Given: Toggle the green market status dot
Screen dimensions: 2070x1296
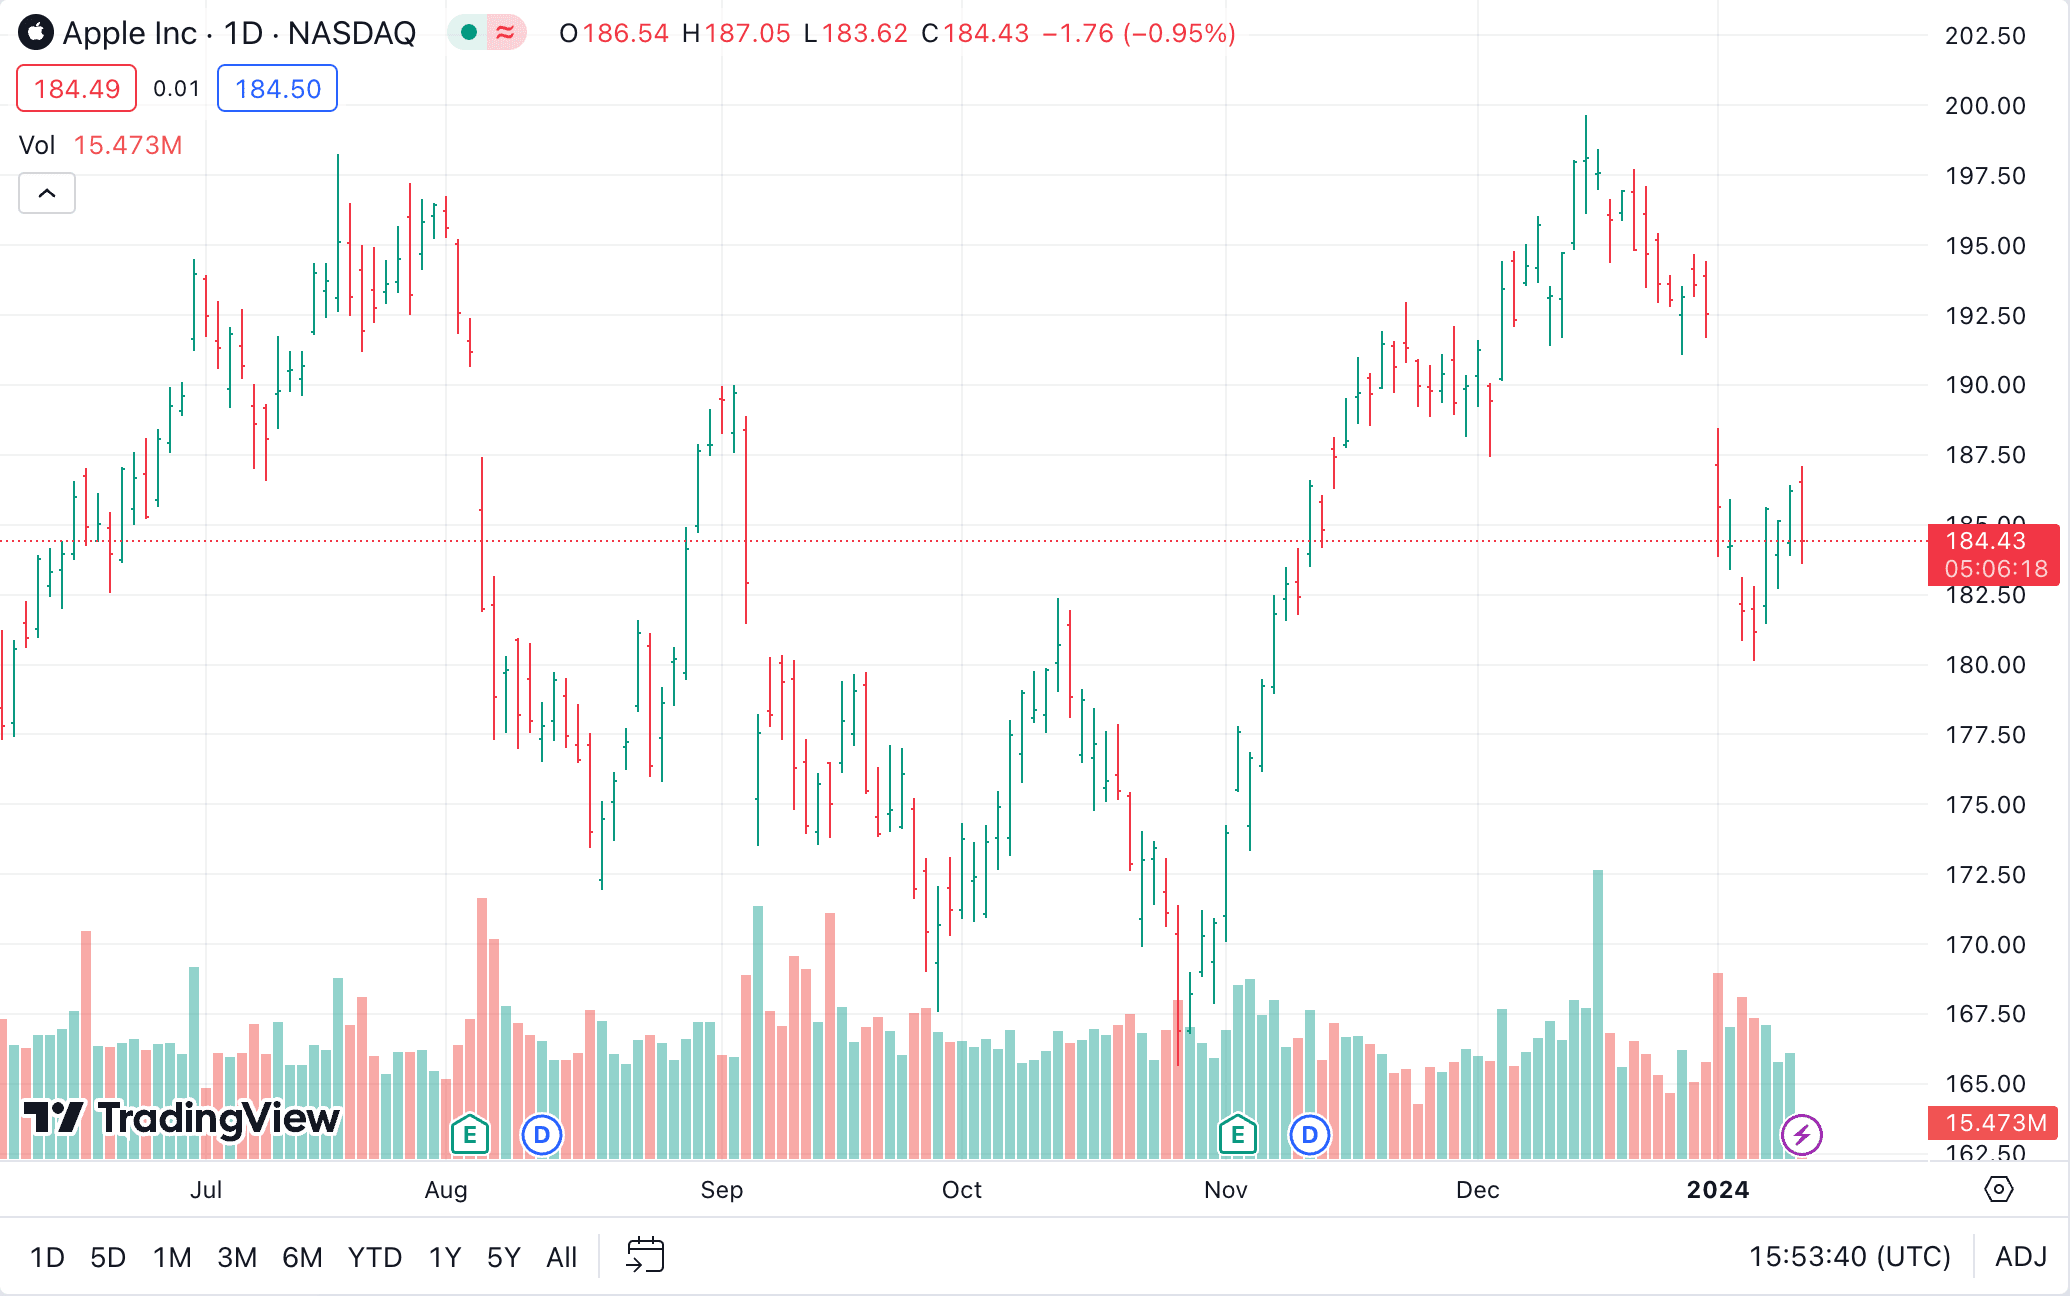Looking at the screenshot, I should click(x=468, y=33).
